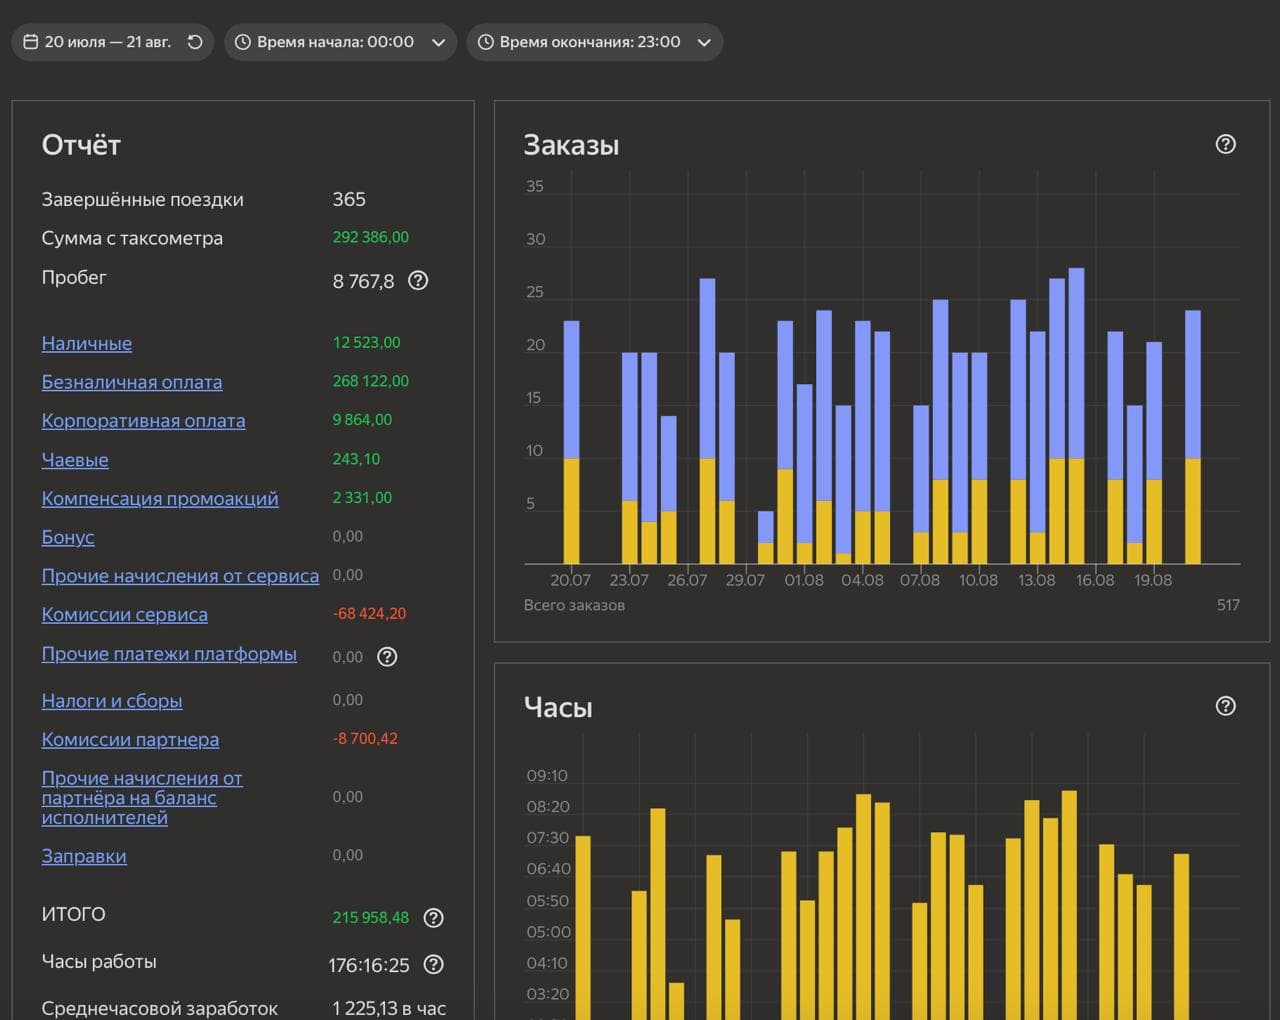Screen dimensions: 1280x1020
Task: Open the Компенсация промоакций link
Action: (160, 498)
